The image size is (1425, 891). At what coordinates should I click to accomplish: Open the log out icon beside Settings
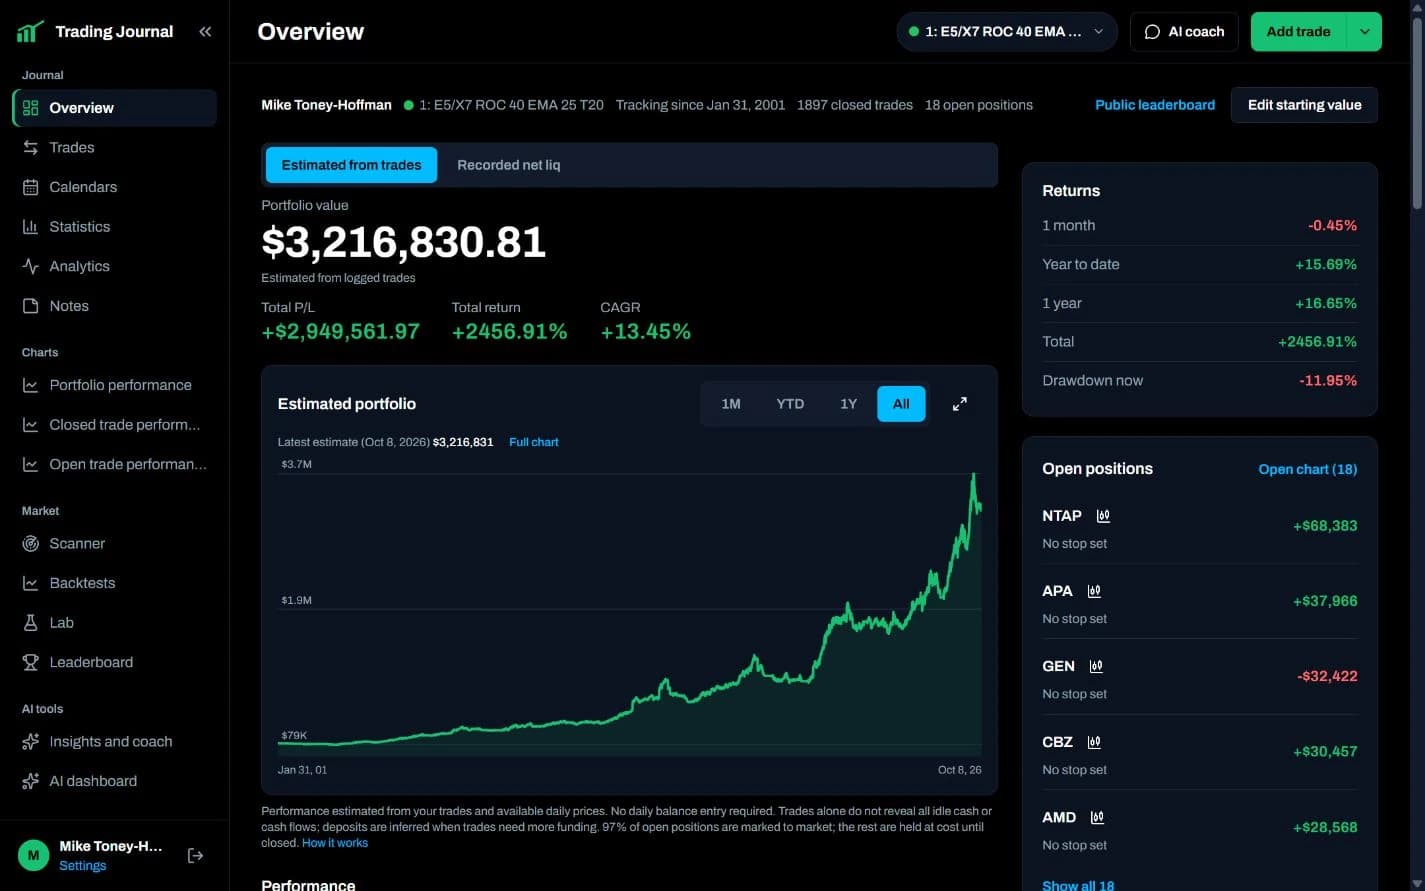(195, 855)
